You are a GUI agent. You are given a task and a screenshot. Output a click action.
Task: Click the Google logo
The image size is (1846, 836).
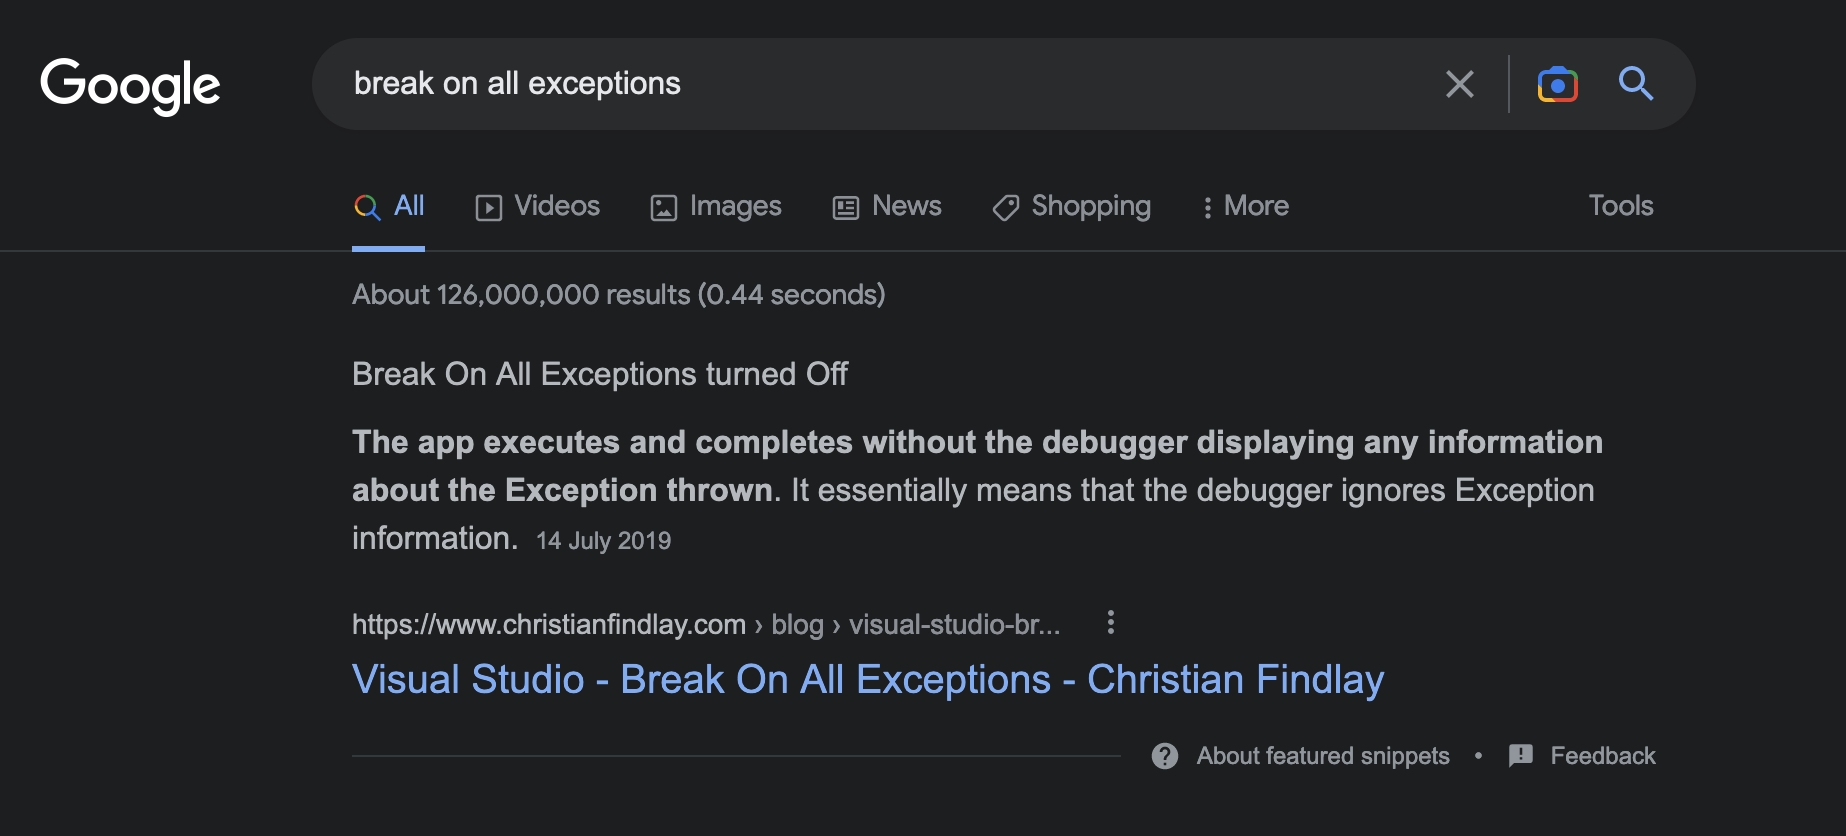(x=129, y=86)
